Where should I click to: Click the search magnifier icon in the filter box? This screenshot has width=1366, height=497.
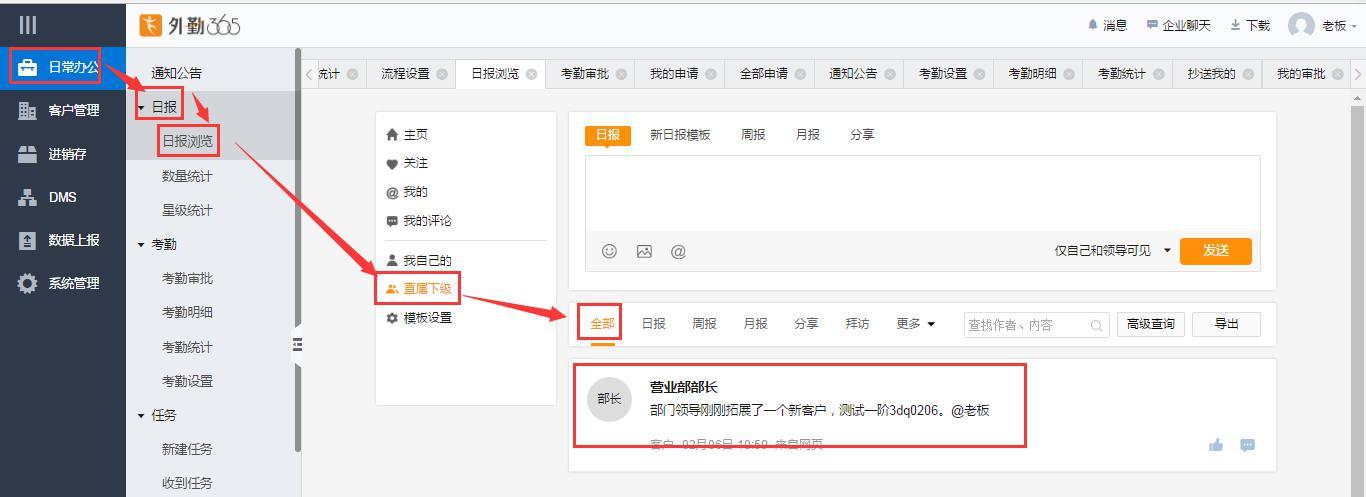point(1096,325)
